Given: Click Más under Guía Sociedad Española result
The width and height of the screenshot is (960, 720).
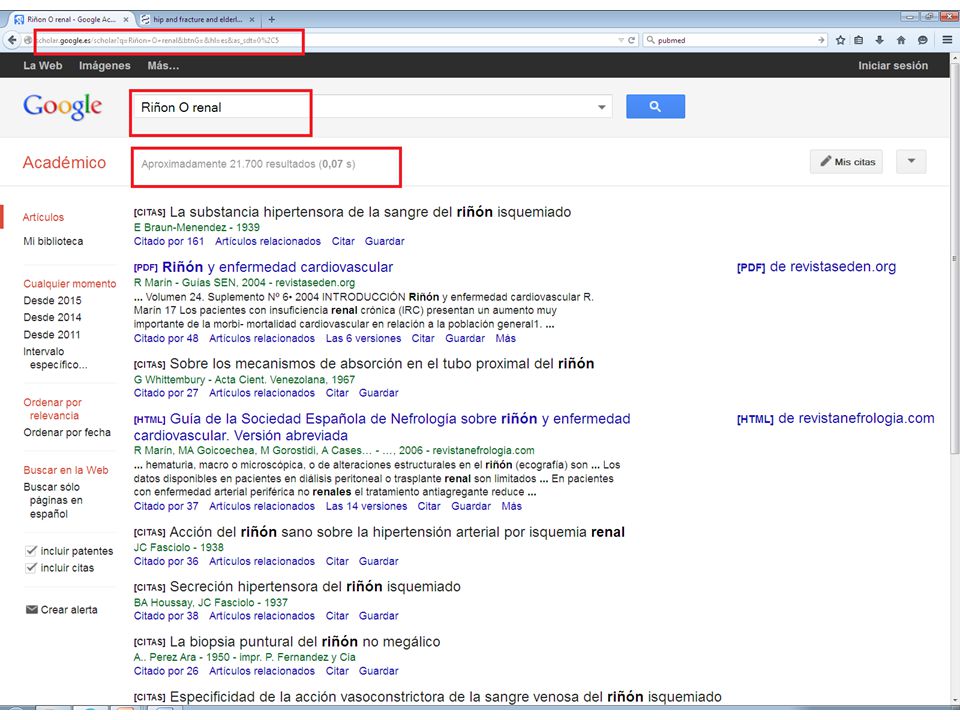Looking at the screenshot, I should pos(512,506).
